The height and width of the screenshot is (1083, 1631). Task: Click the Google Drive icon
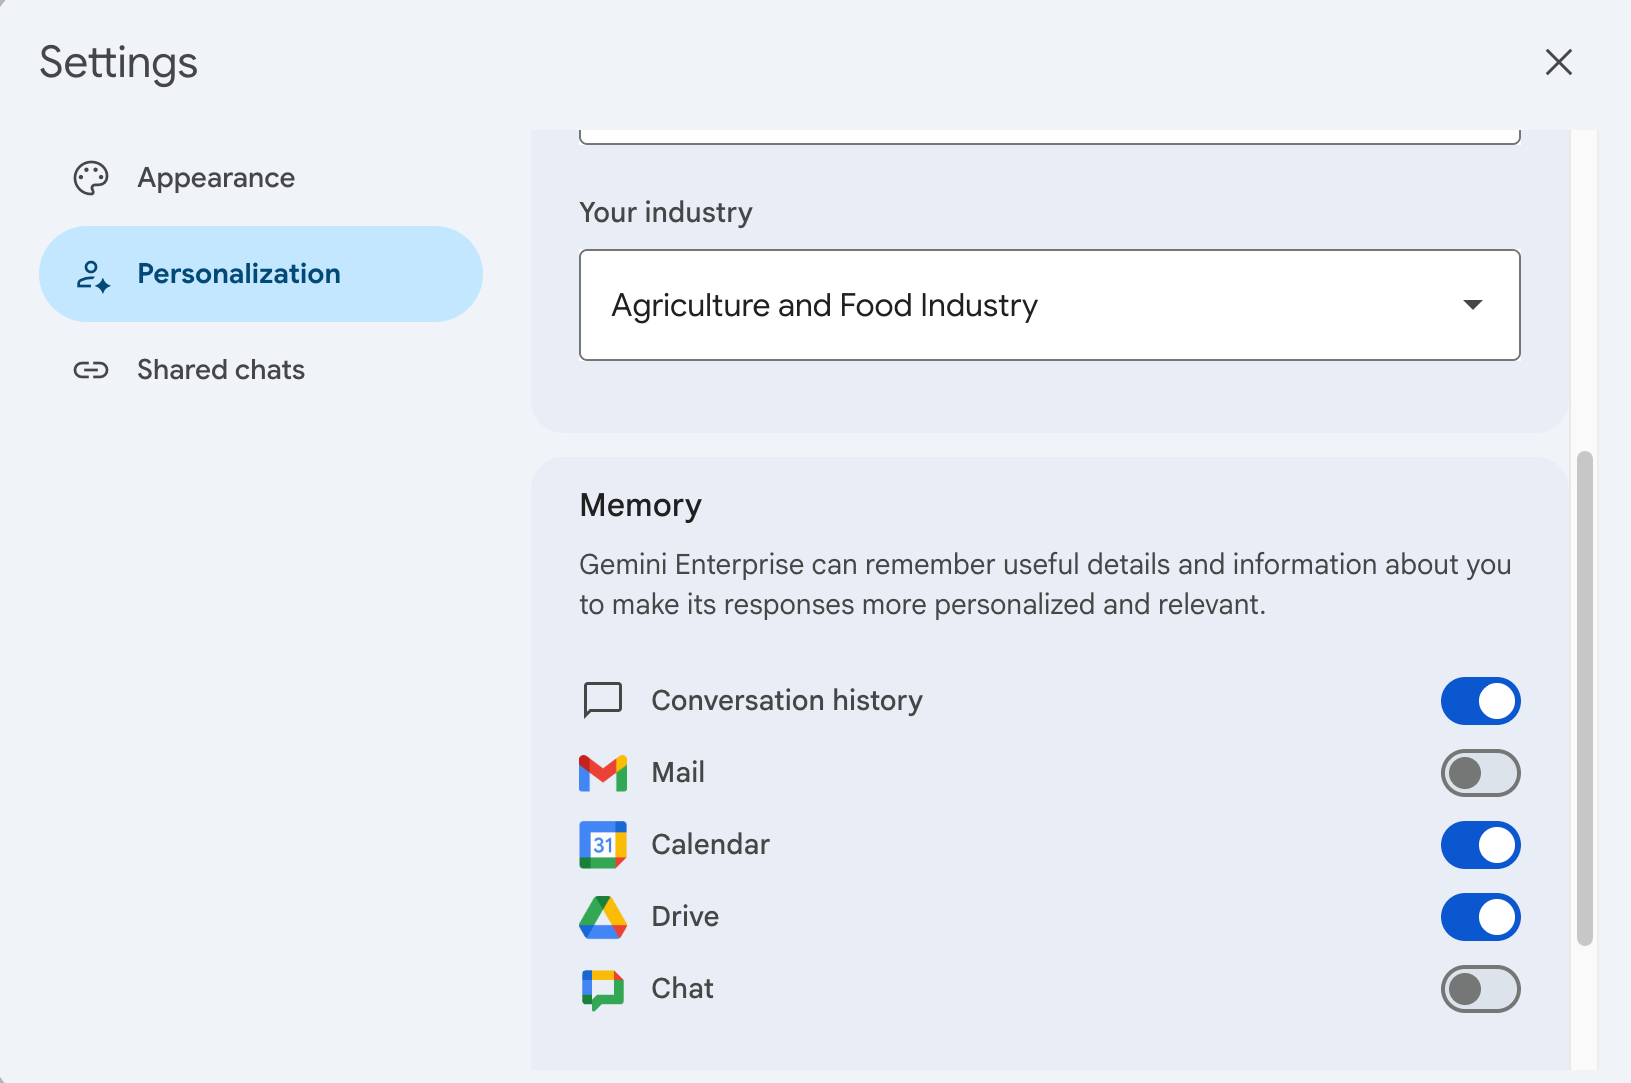pyautogui.click(x=602, y=916)
